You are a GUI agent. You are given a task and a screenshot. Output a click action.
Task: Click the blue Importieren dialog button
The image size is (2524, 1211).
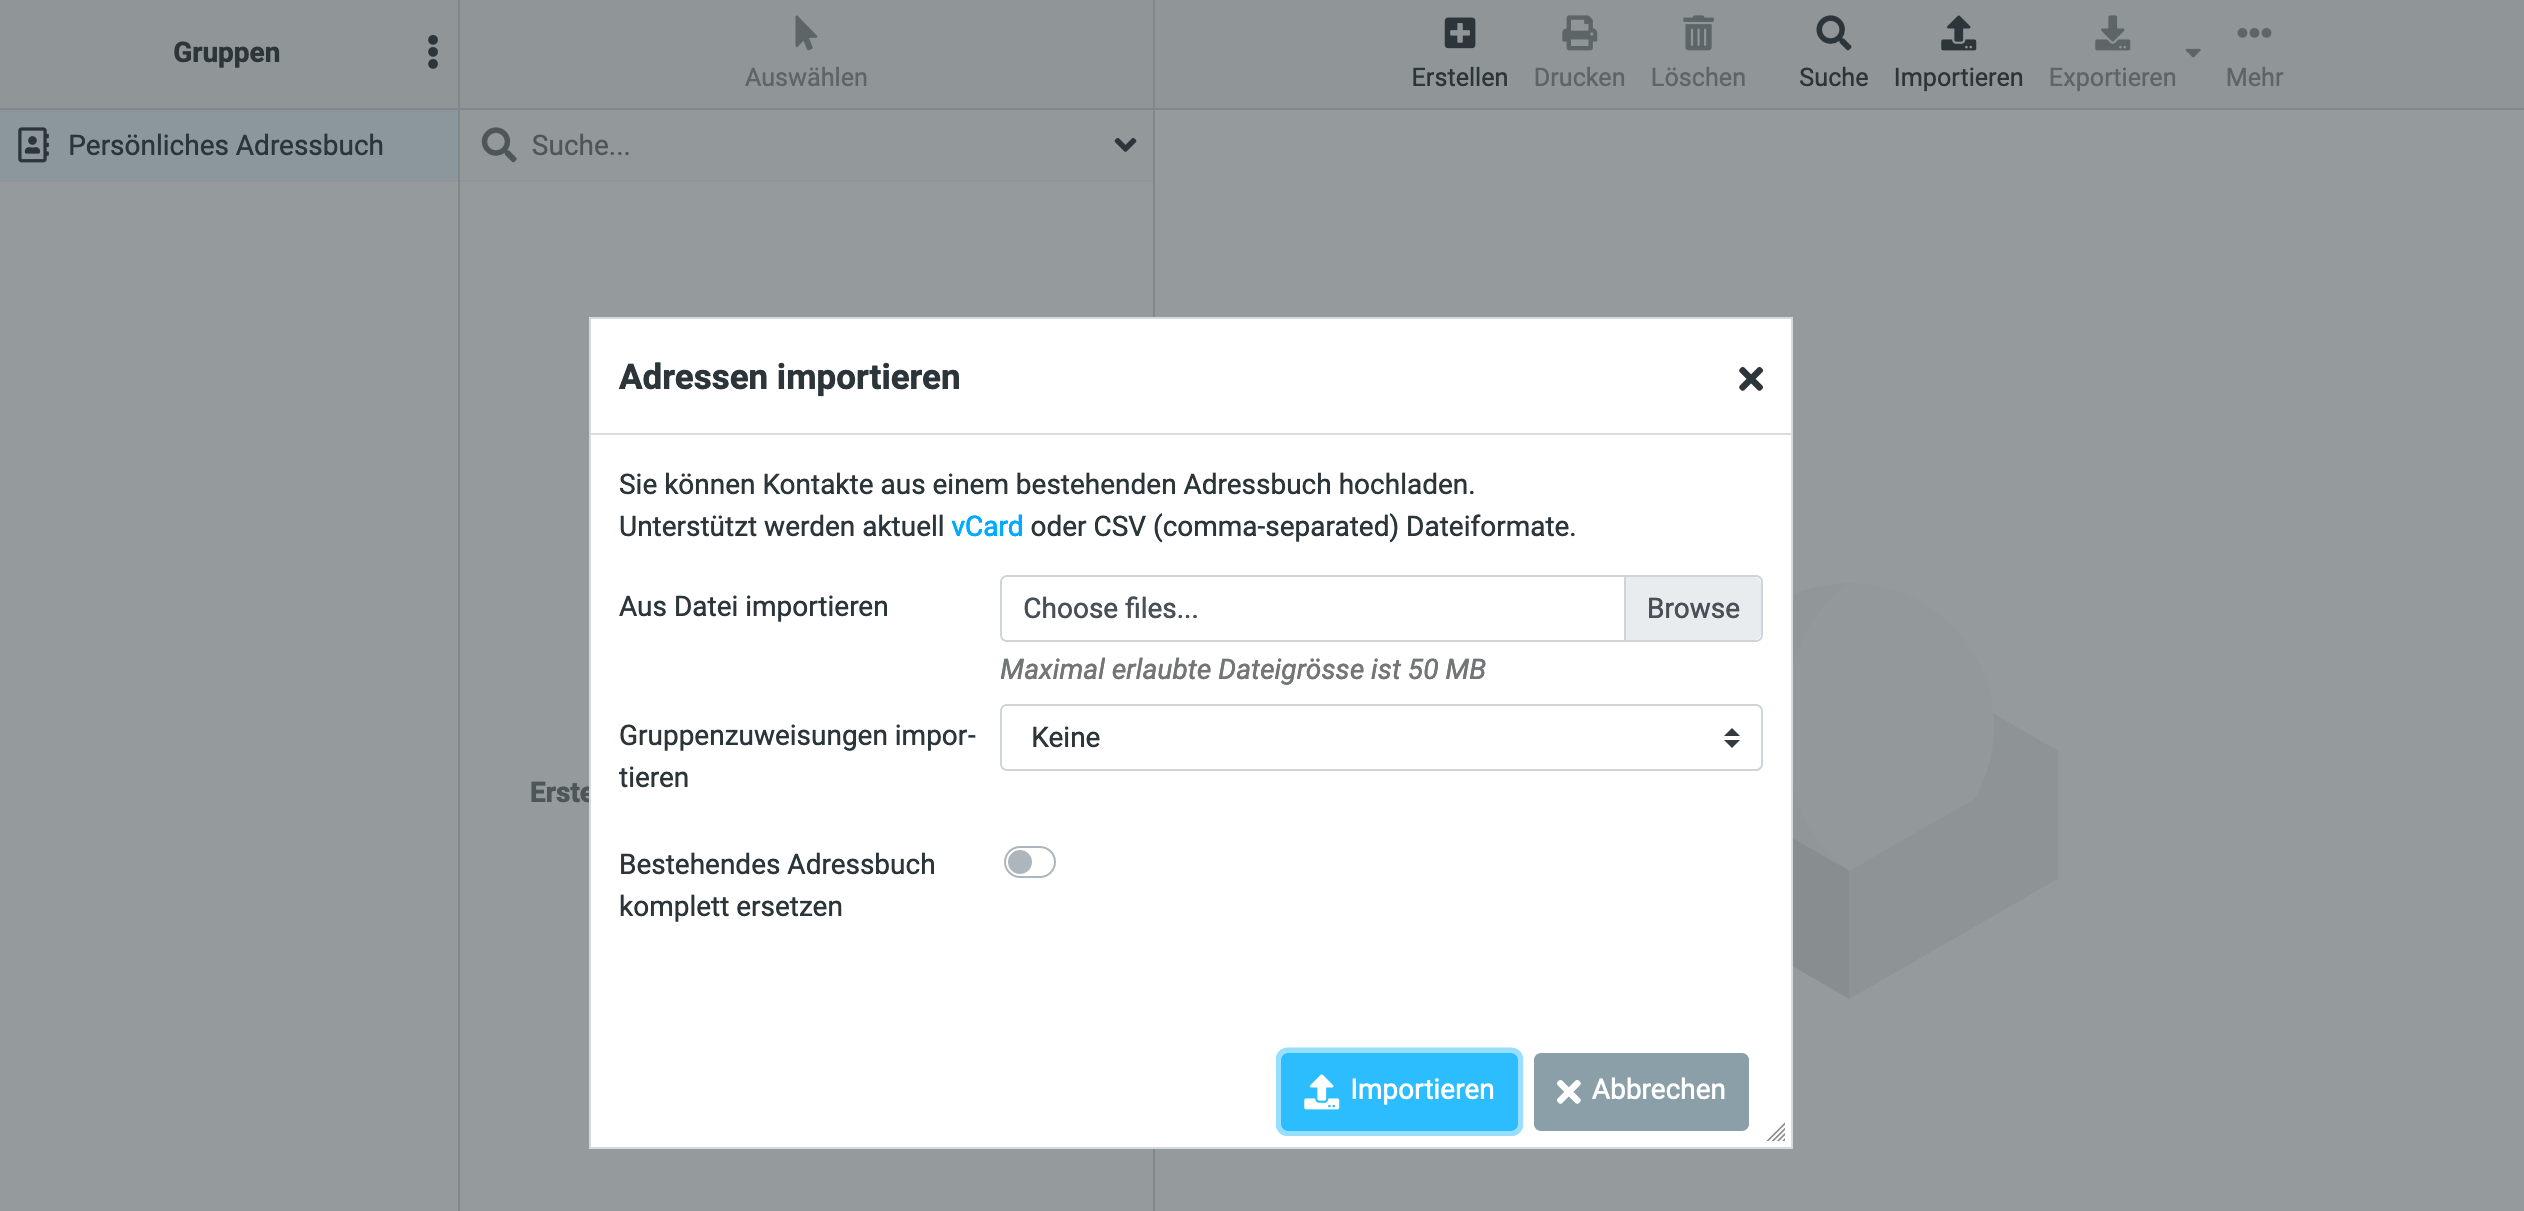coord(1398,1090)
